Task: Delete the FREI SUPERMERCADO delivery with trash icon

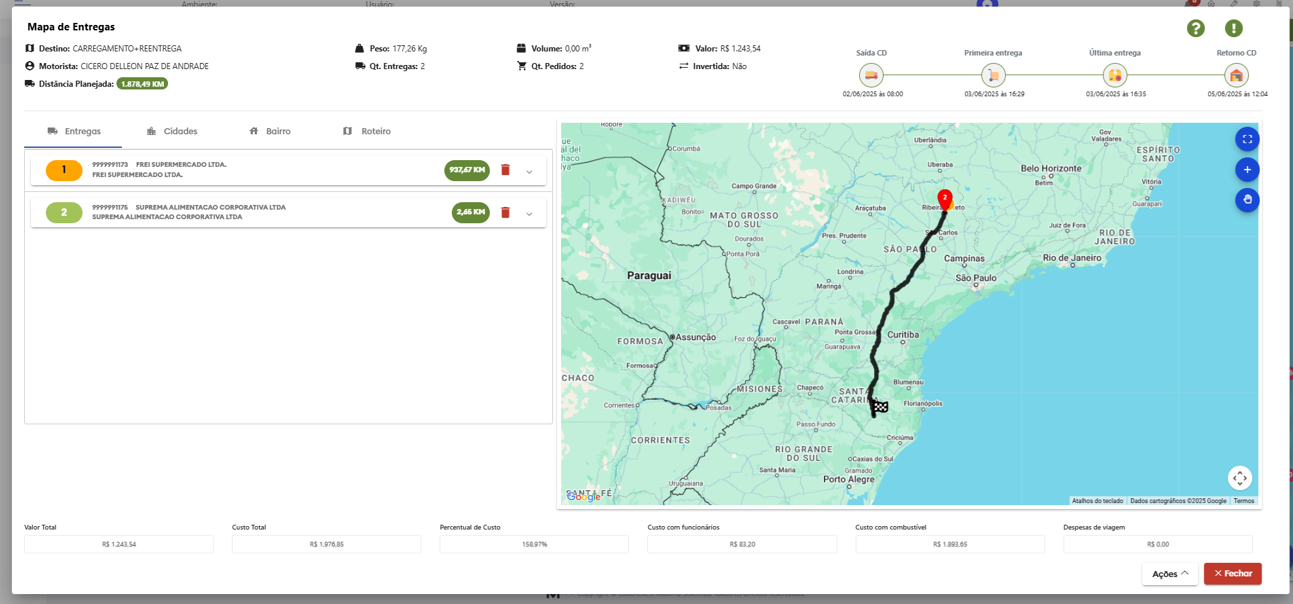Action: (x=505, y=170)
